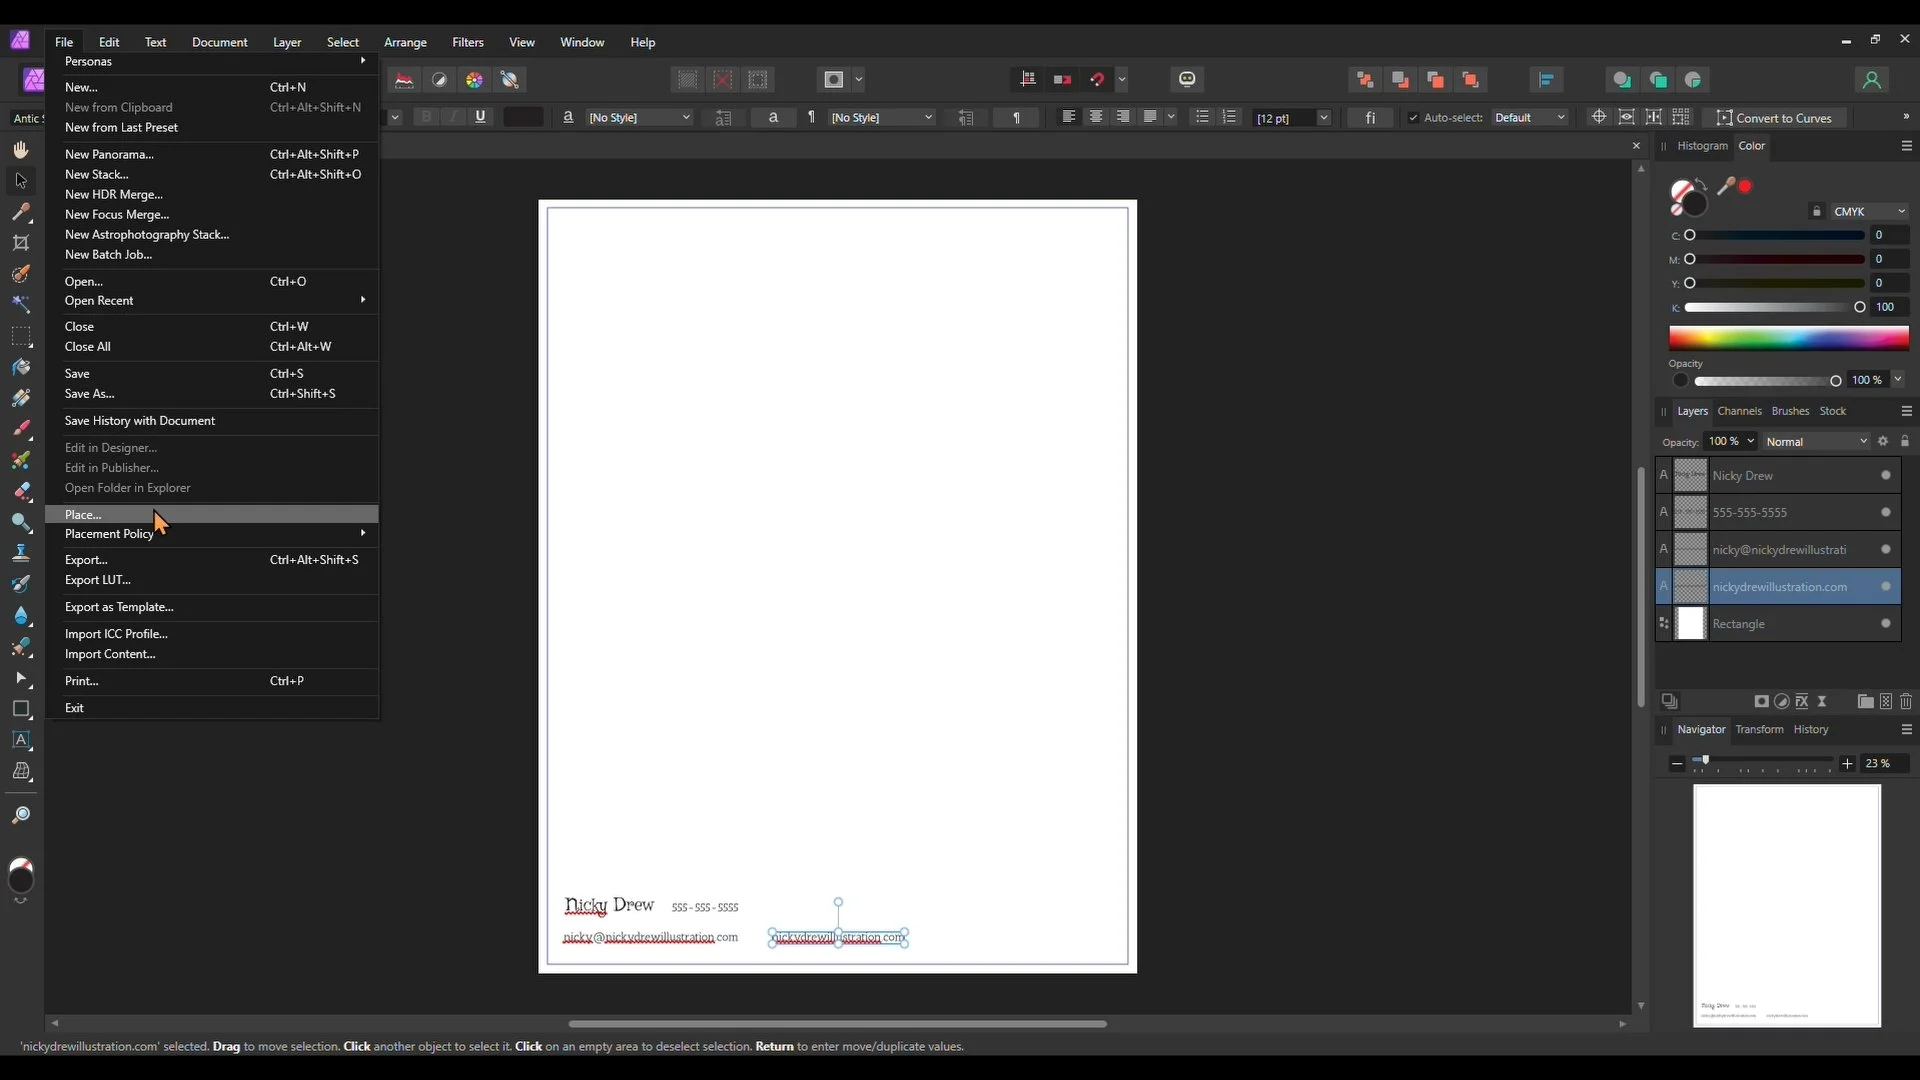Click the Place... menu entry
The height and width of the screenshot is (1080, 1920).
tap(84, 515)
